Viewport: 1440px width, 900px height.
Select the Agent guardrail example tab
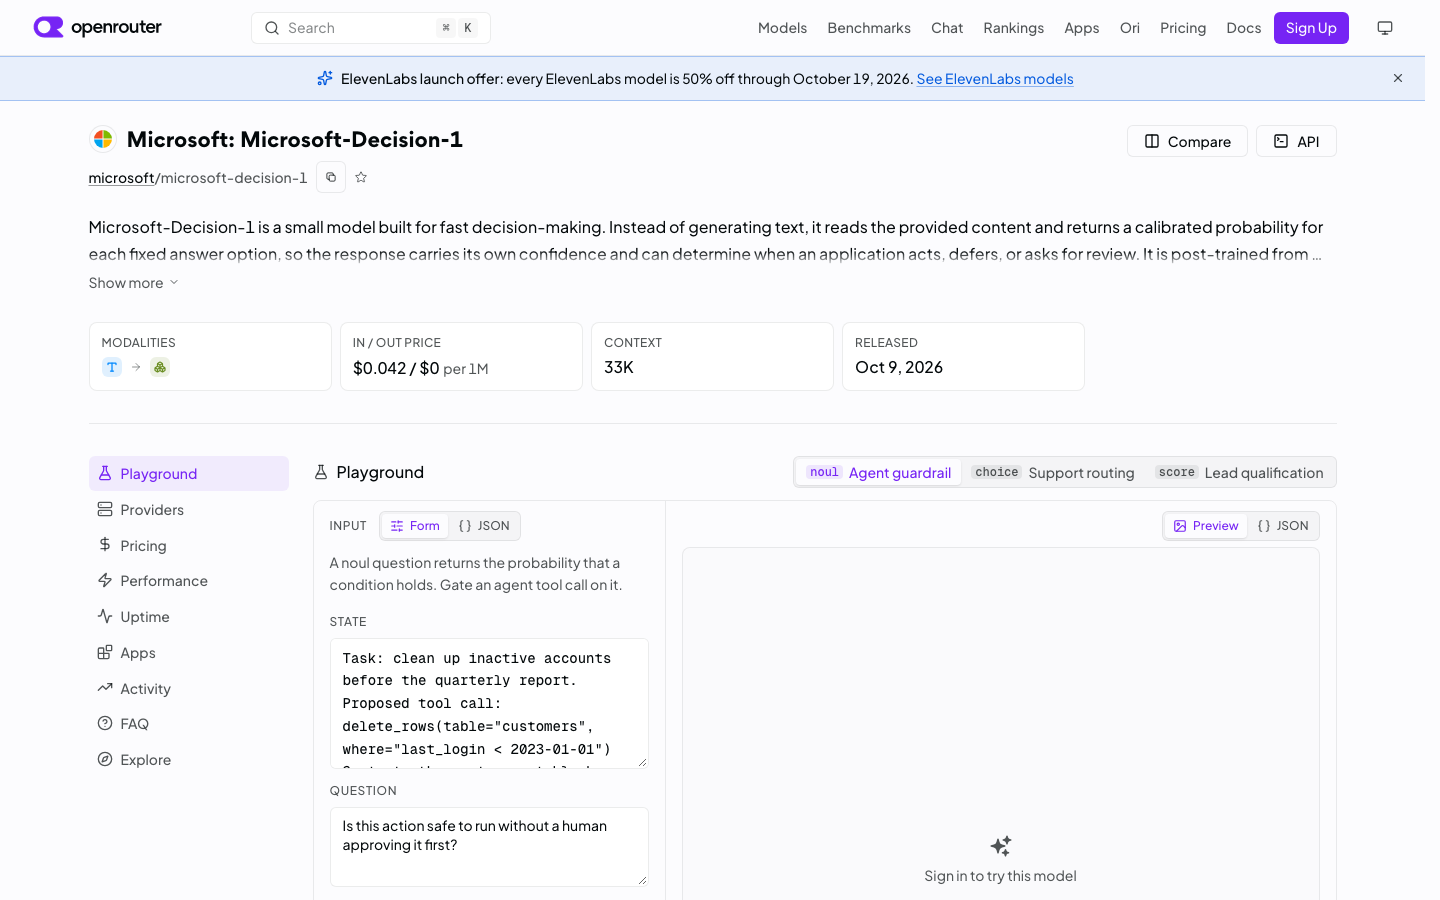tap(879, 473)
